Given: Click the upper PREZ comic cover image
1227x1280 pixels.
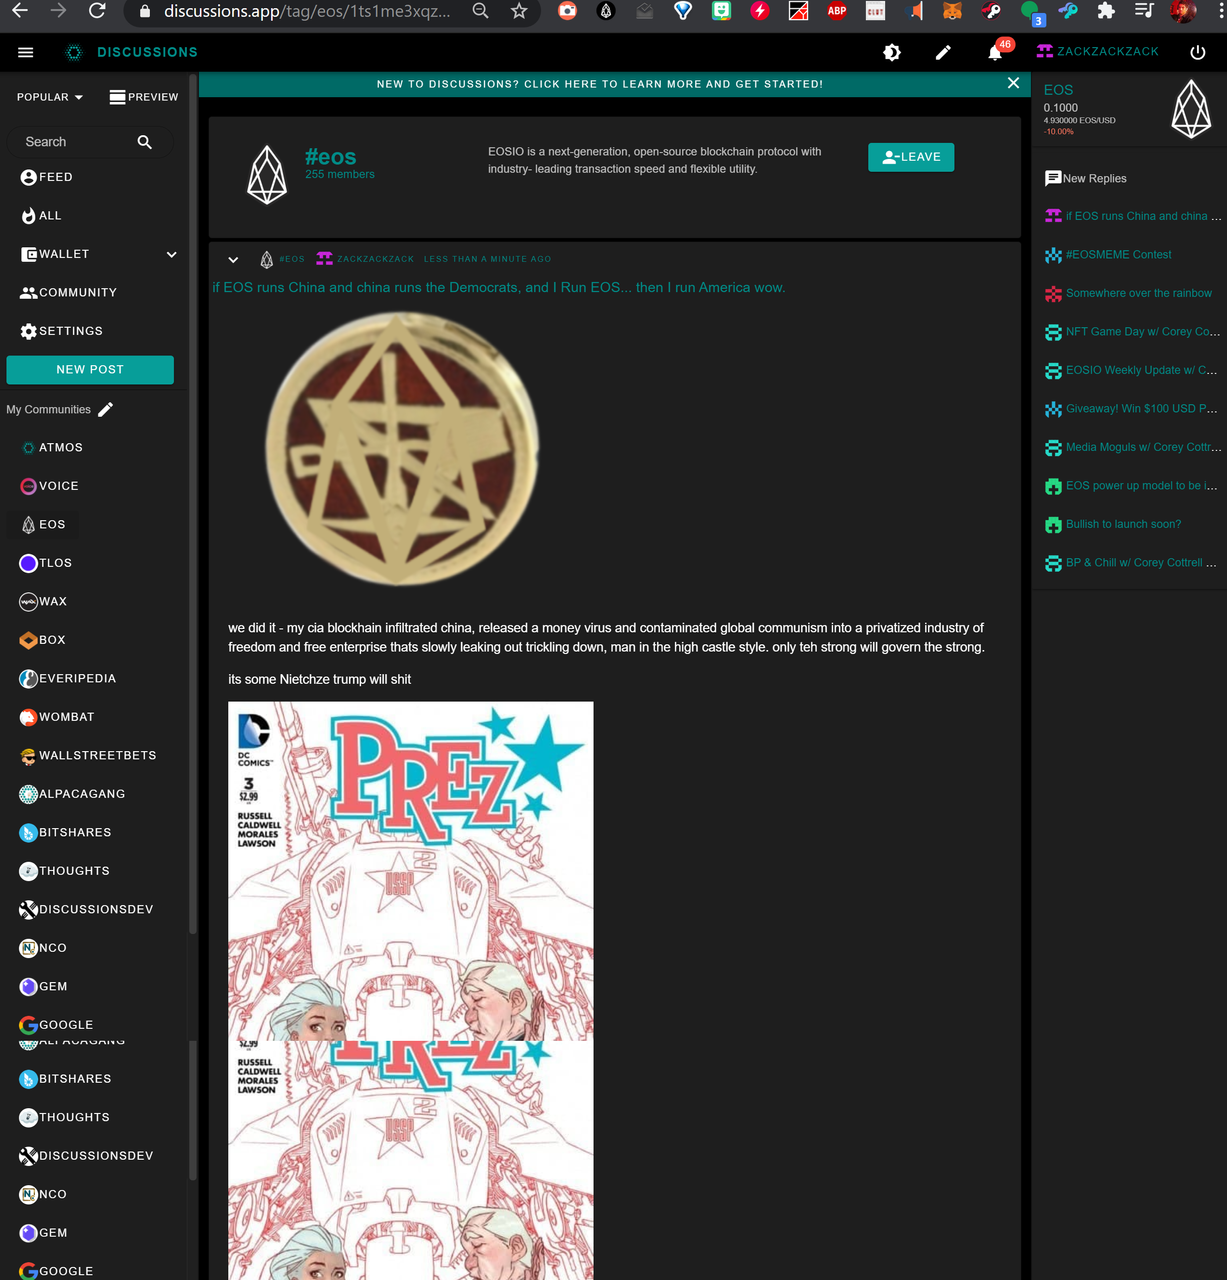Looking at the screenshot, I should tap(410, 871).
